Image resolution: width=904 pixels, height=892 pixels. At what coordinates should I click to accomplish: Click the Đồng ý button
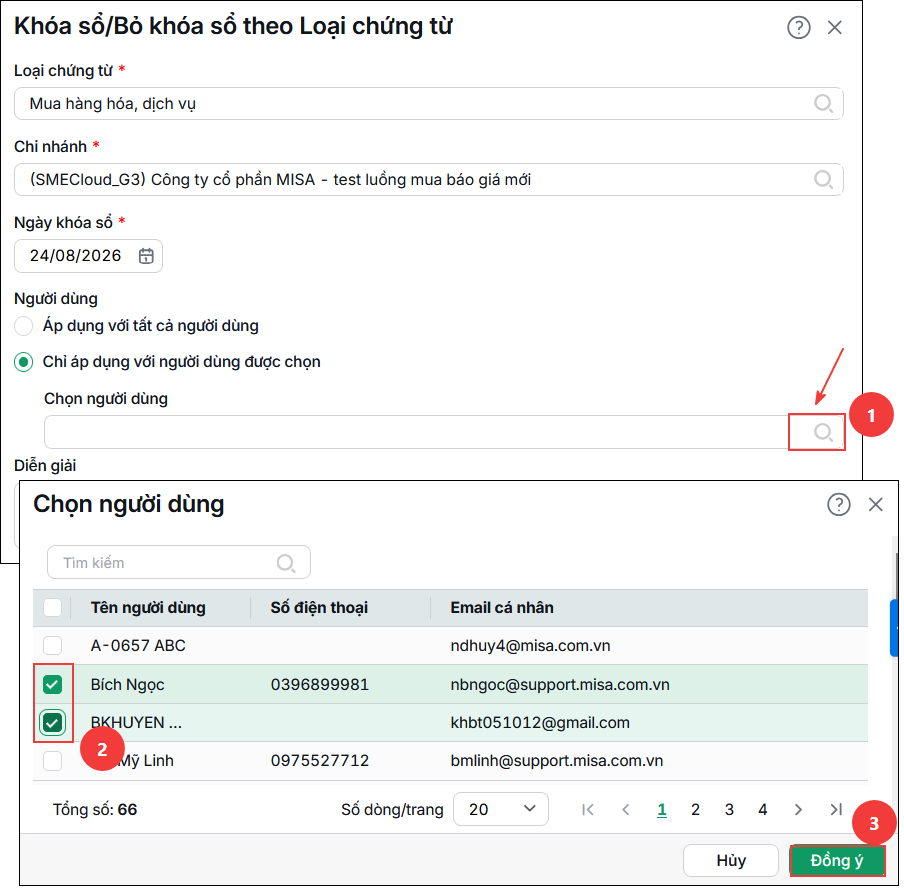(837, 860)
